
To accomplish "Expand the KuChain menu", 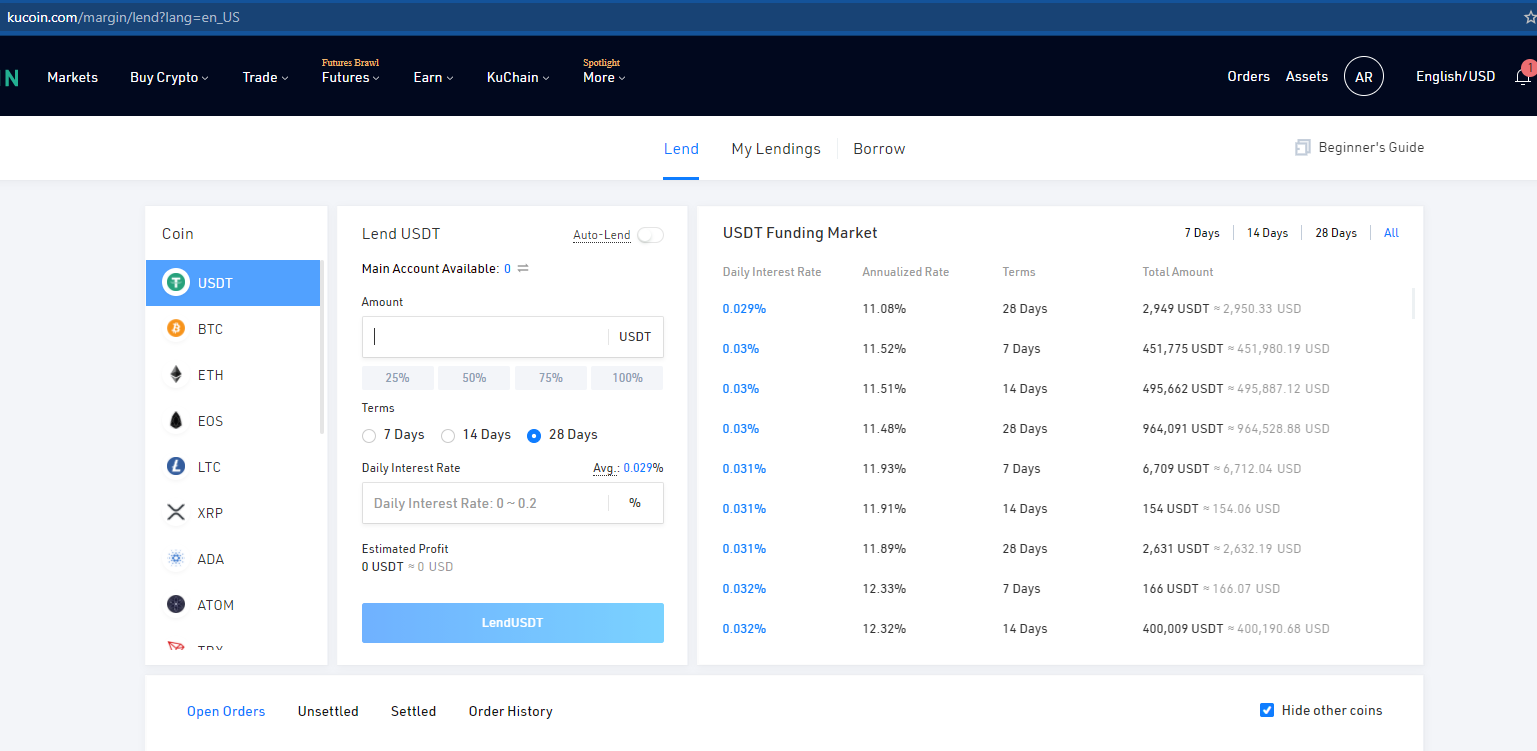I will (x=518, y=77).
